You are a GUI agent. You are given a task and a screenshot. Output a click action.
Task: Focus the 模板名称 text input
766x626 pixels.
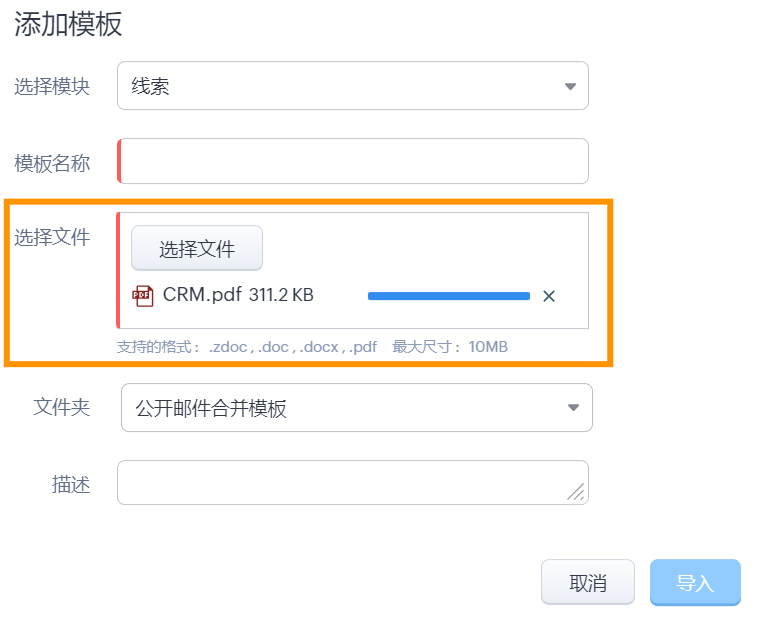[x=354, y=162]
